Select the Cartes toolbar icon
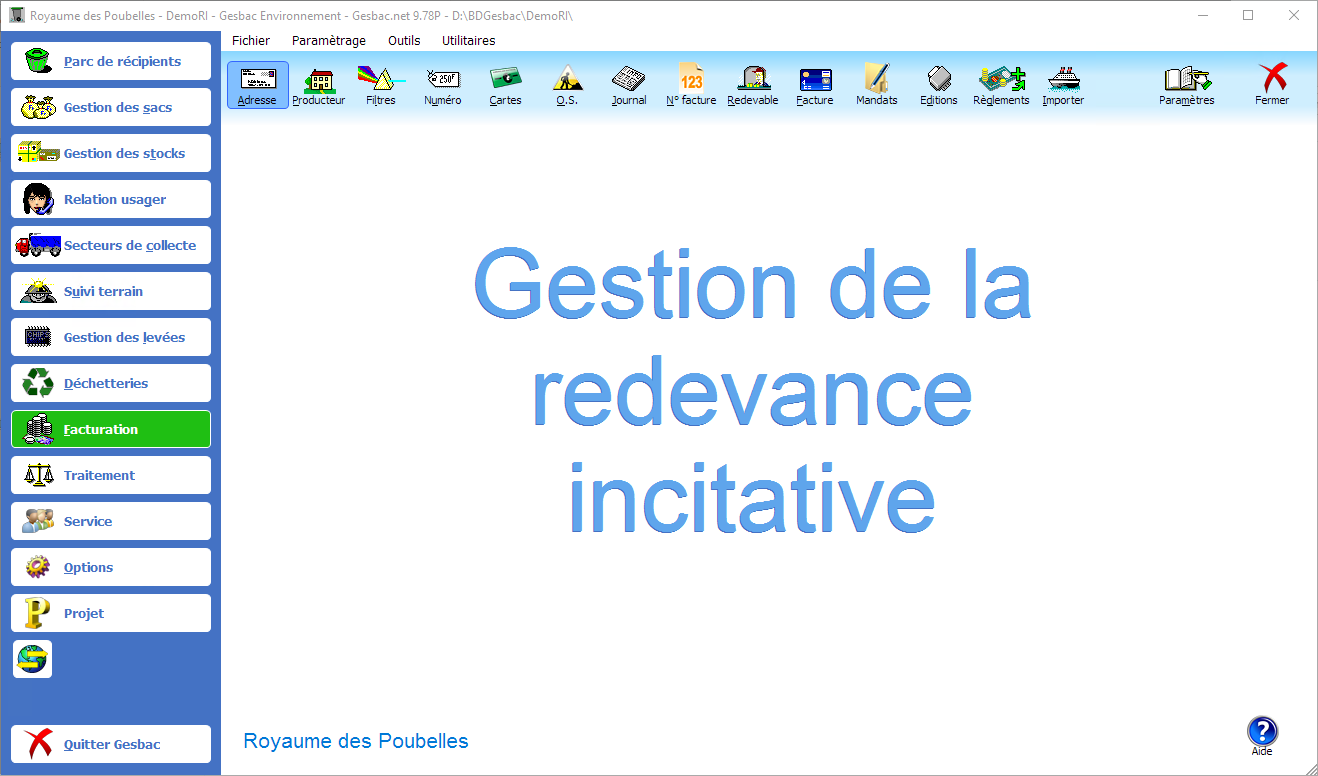 (505, 85)
